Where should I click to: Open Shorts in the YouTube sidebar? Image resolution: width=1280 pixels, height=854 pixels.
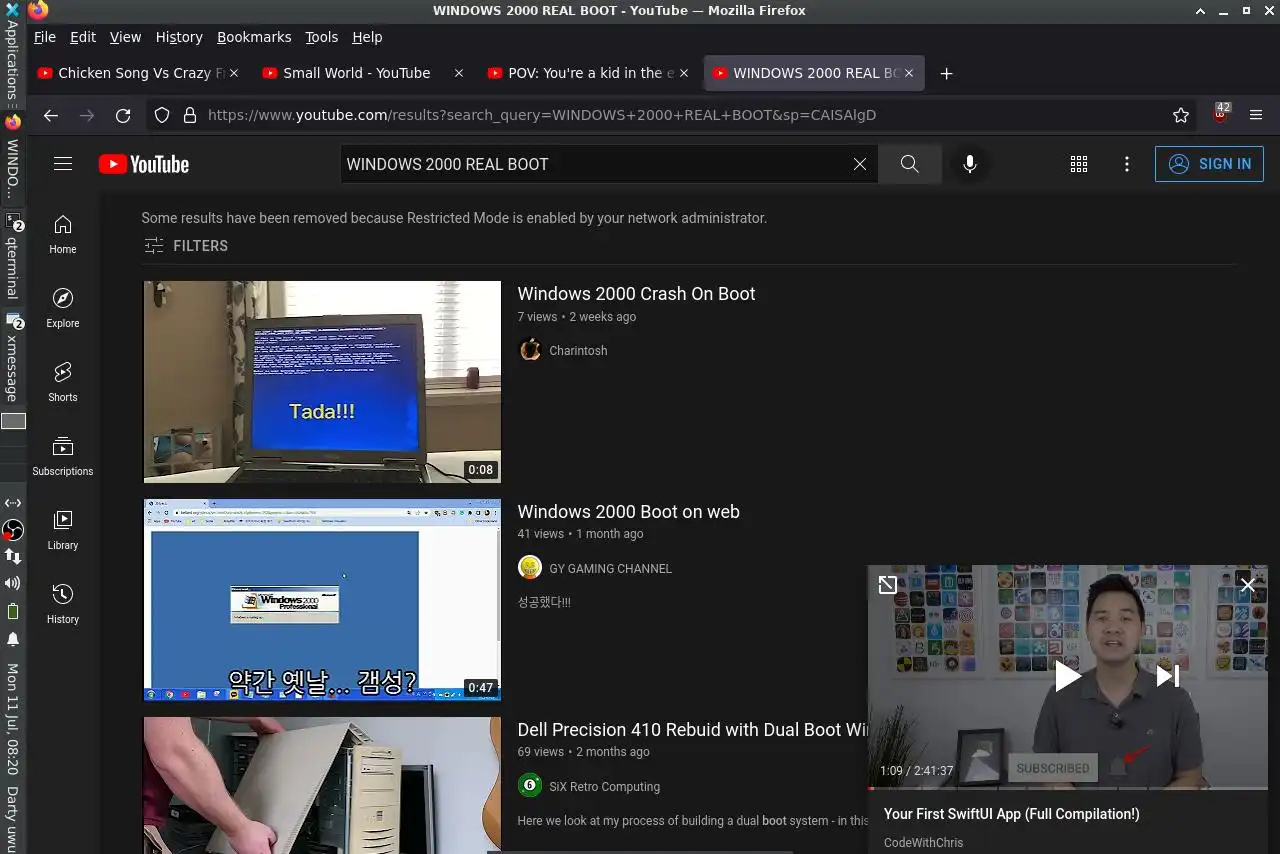(x=63, y=382)
